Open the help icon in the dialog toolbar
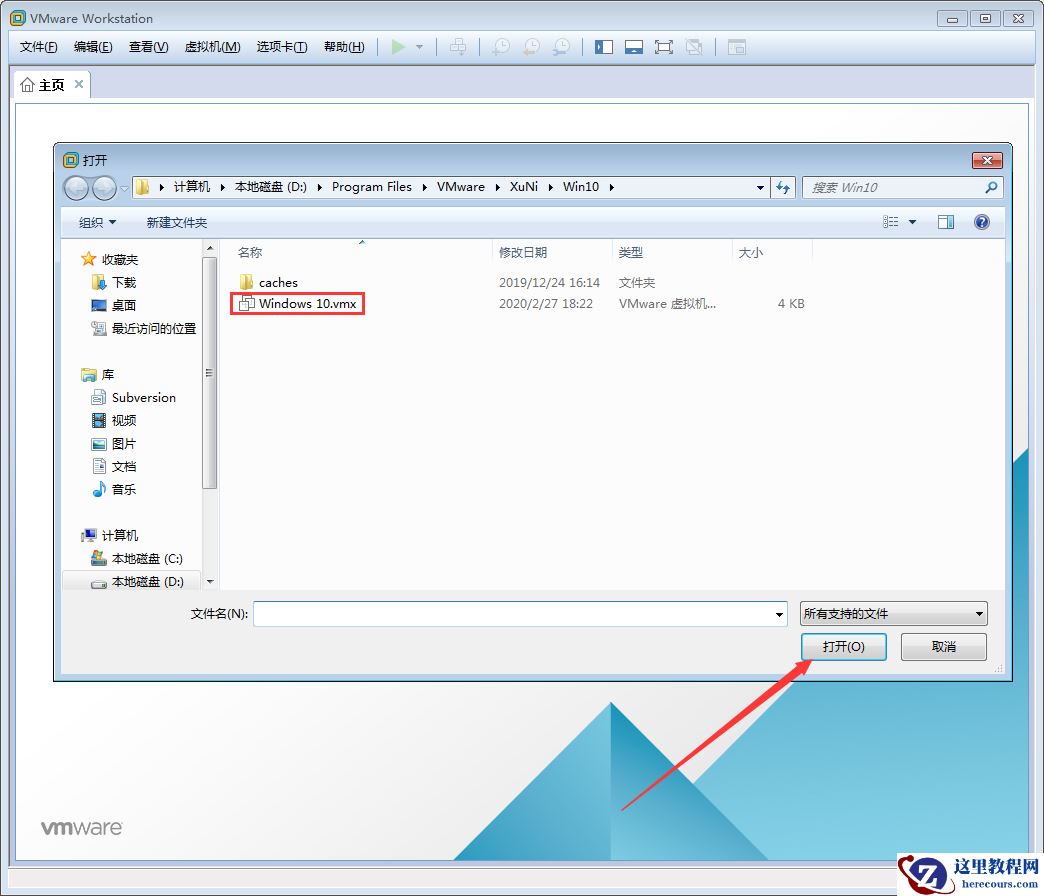Image resolution: width=1044 pixels, height=896 pixels. [982, 221]
